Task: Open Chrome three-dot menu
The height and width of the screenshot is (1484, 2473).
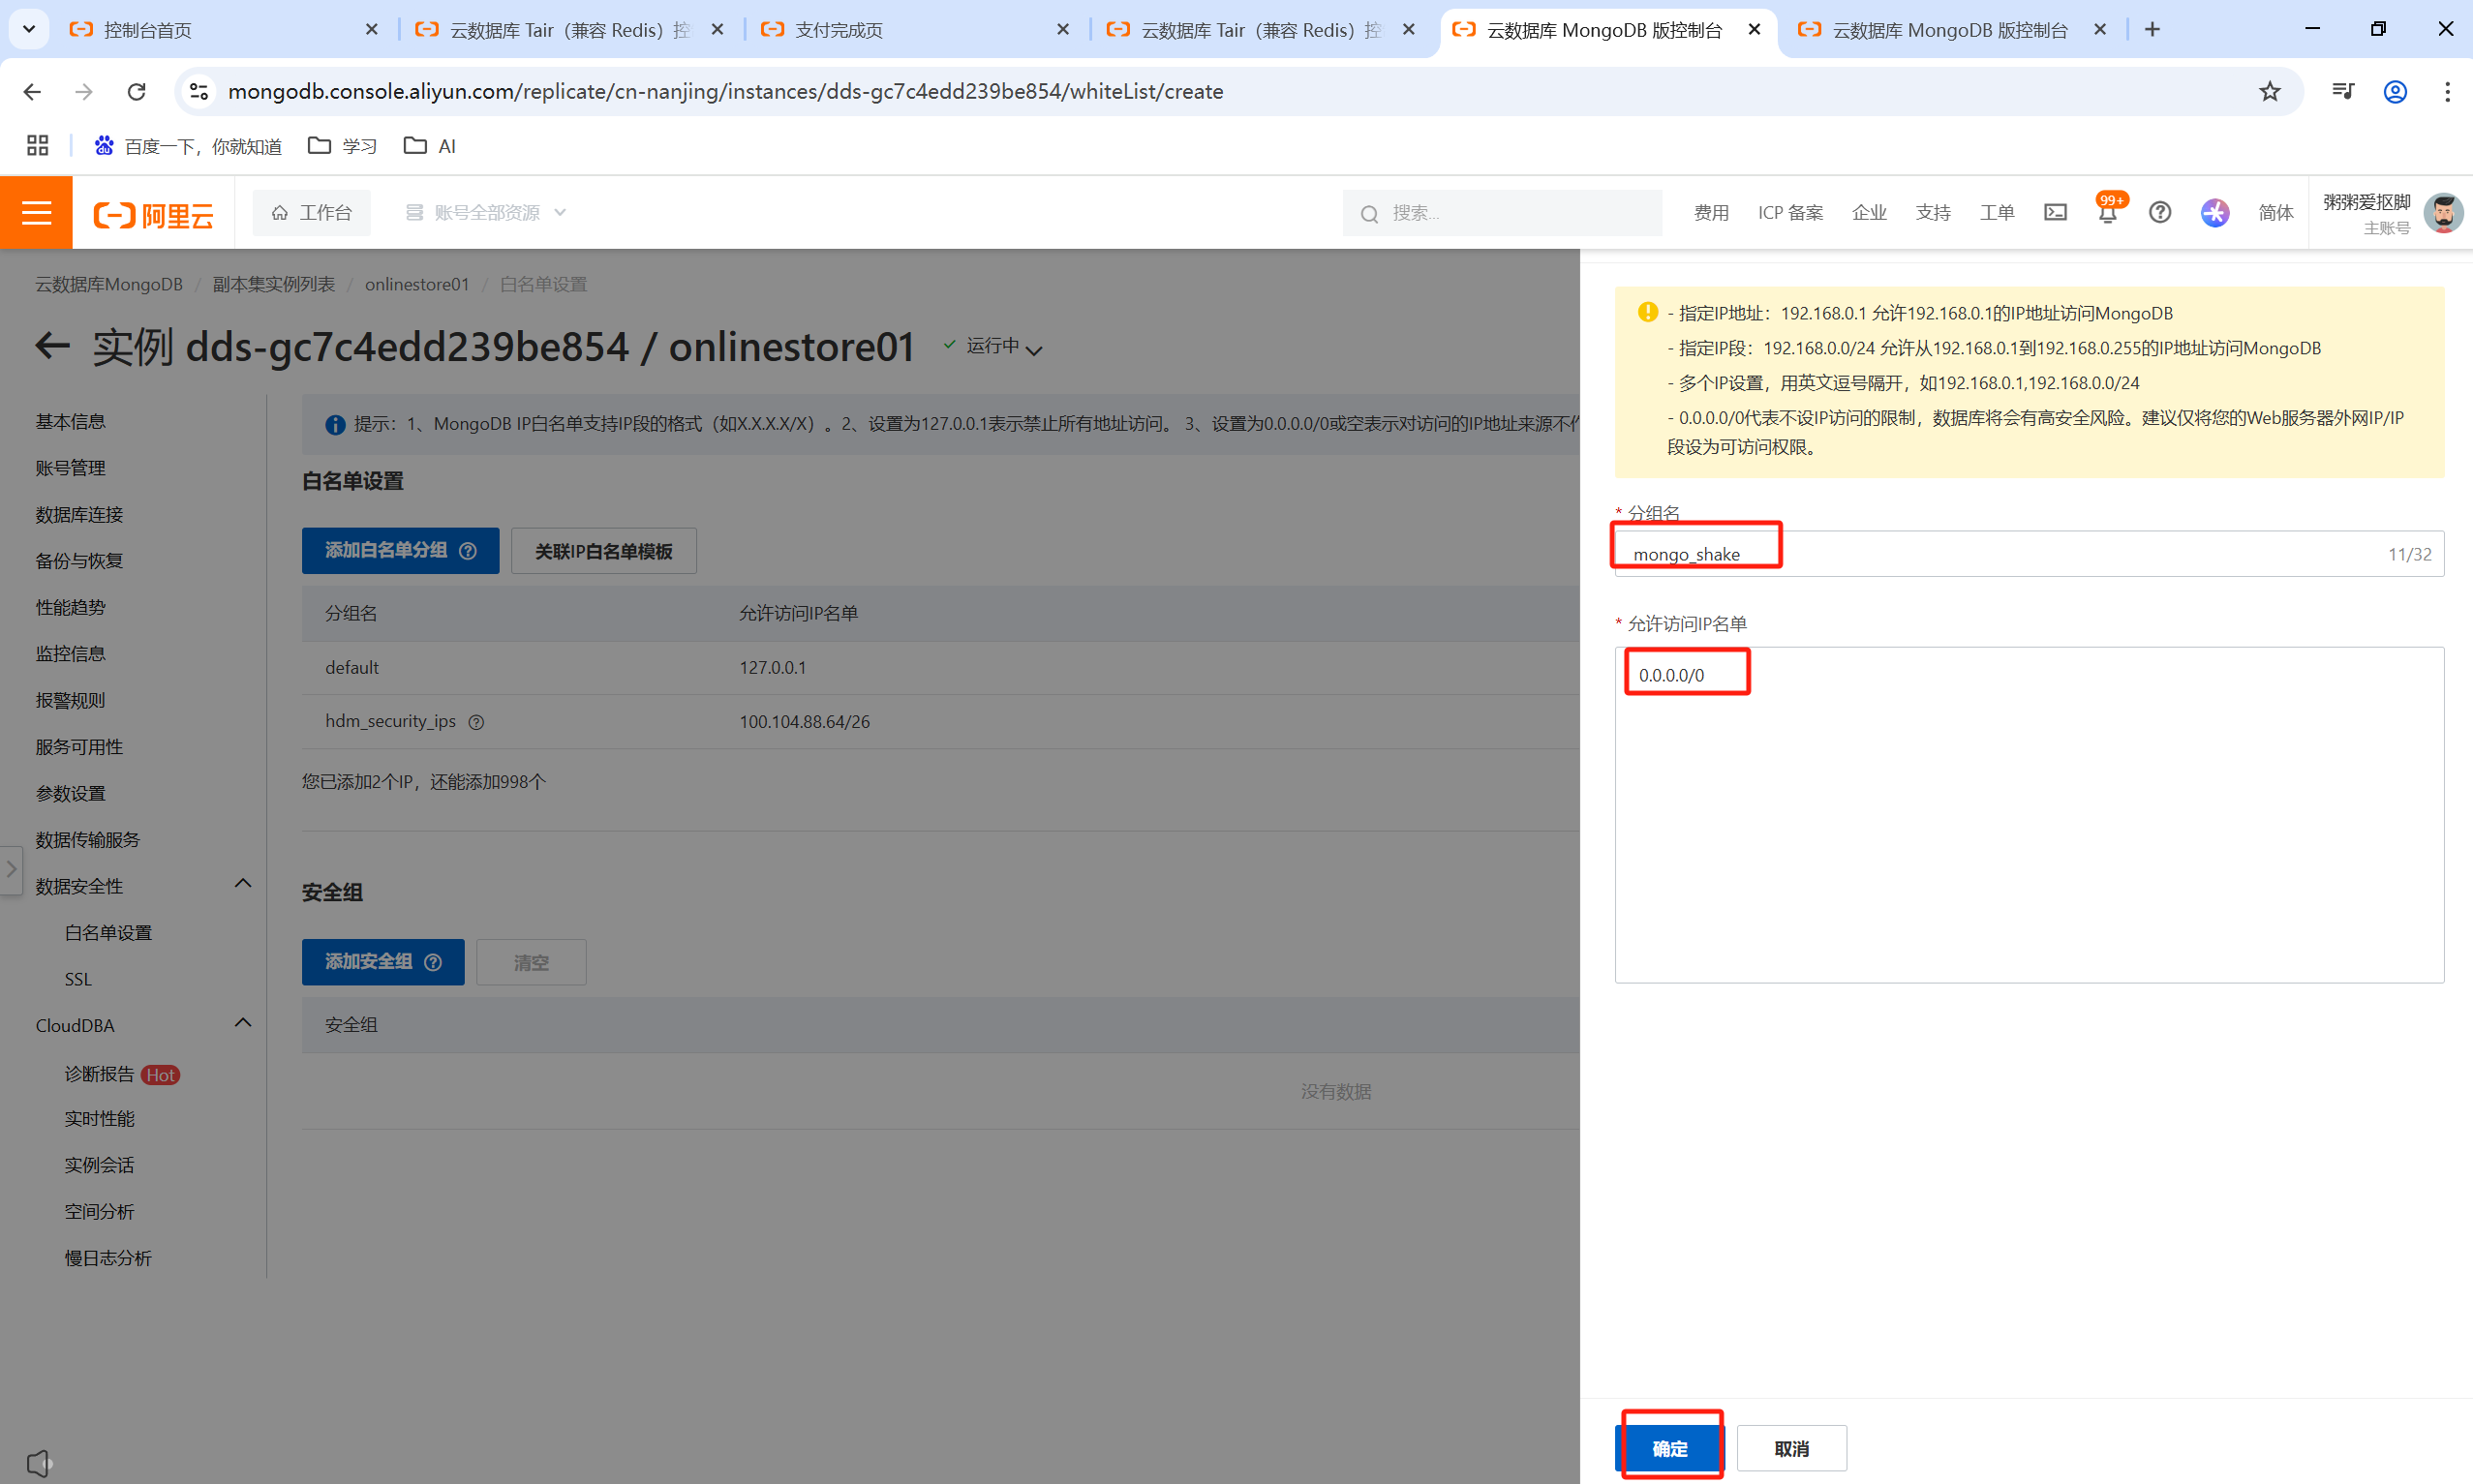Action: click(x=2447, y=91)
